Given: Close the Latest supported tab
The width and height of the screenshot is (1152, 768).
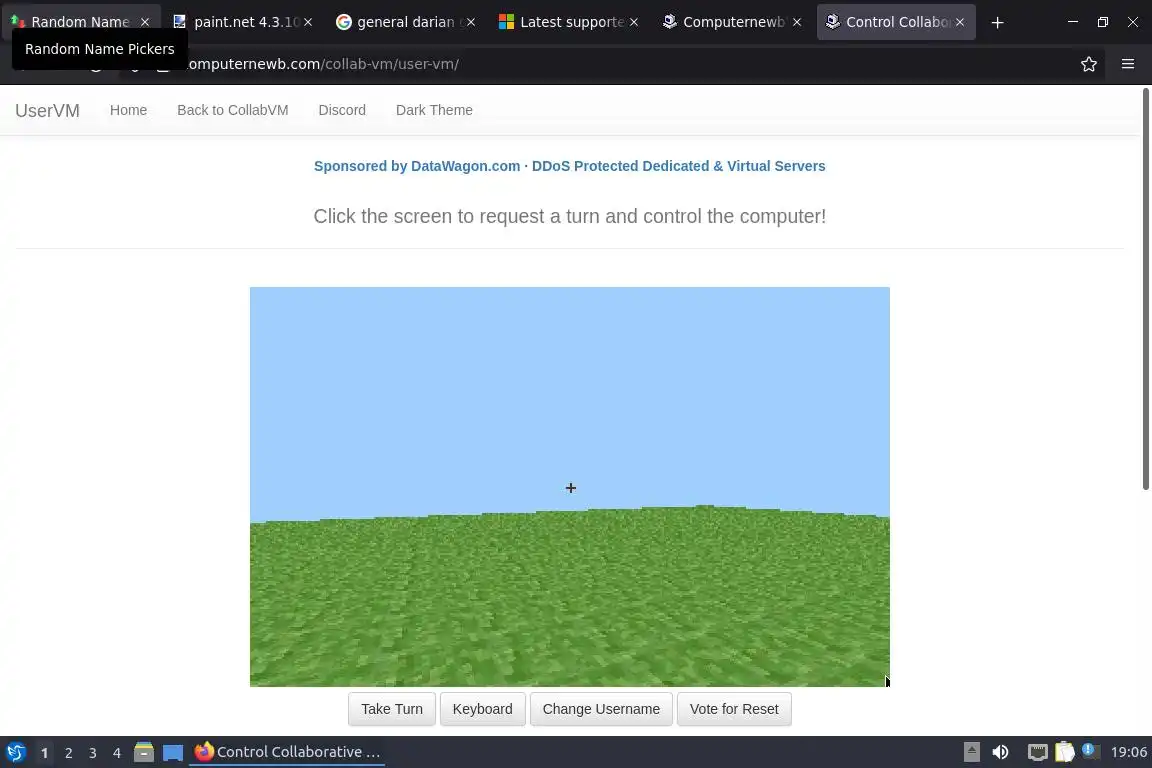Looking at the screenshot, I should (x=634, y=22).
